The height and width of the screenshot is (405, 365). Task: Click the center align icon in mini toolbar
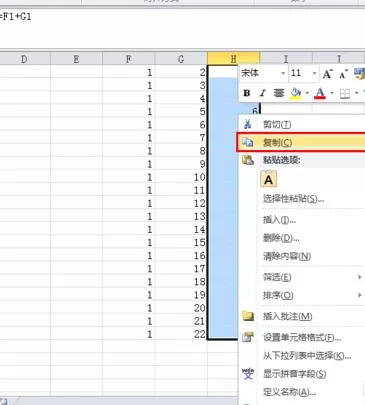[279, 93]
